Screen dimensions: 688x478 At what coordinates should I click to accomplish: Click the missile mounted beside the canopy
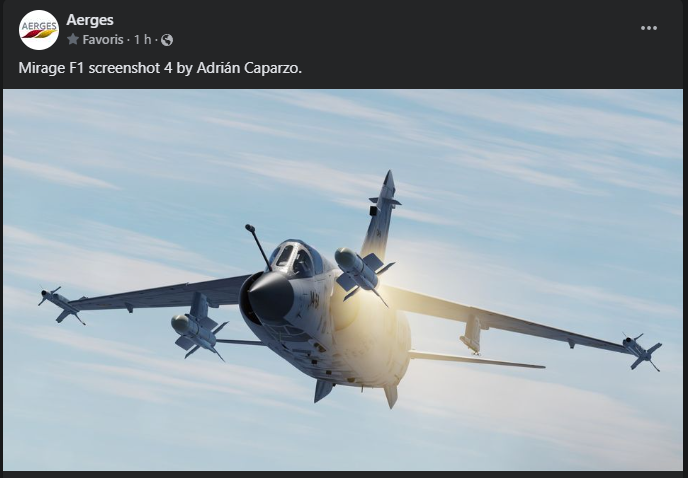(362, 273)
